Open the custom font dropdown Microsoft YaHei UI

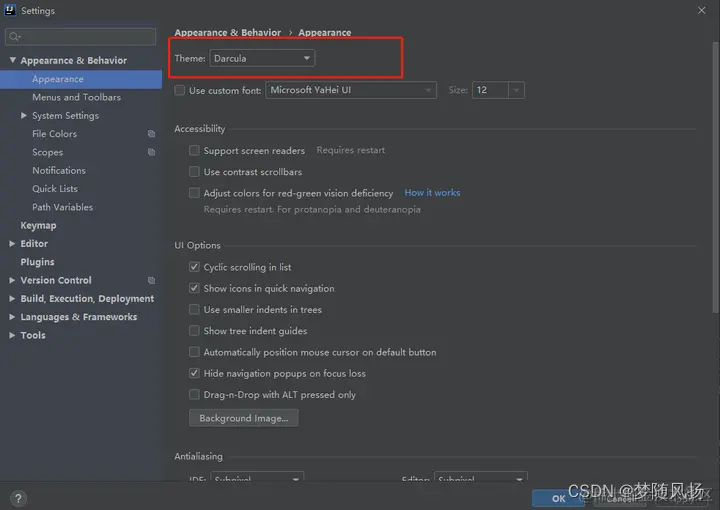click(351, 90)
